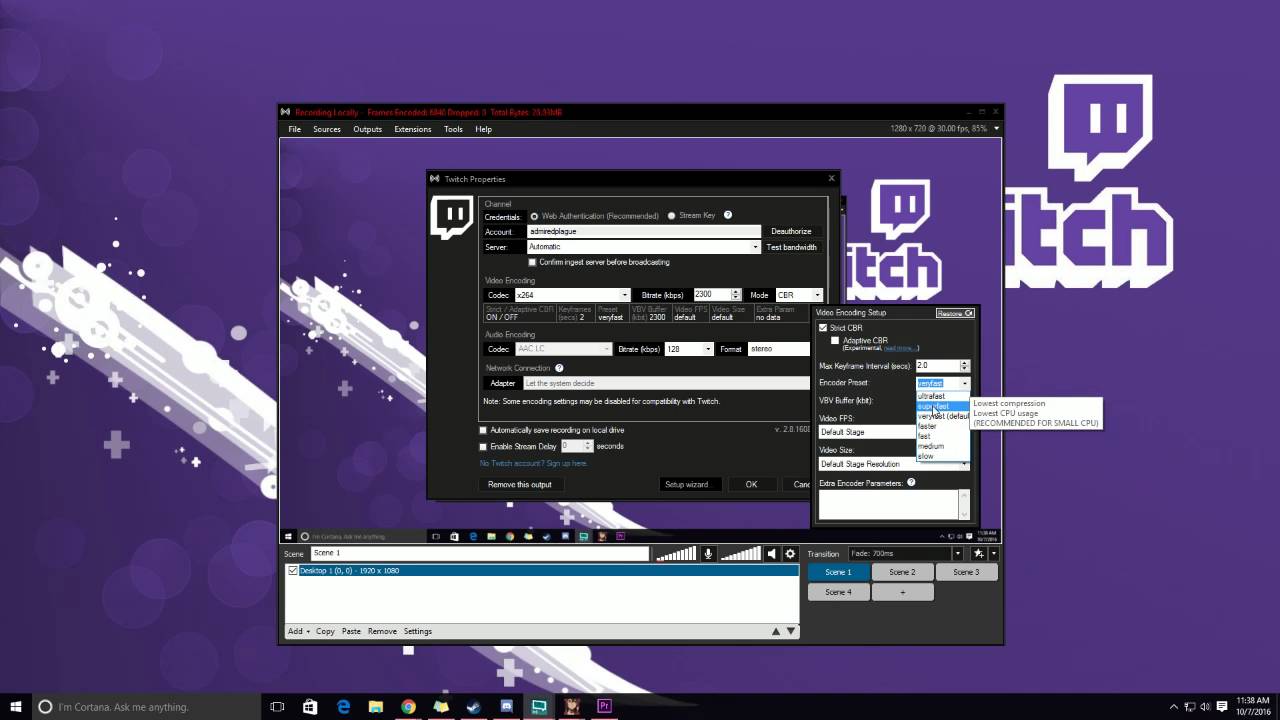This screenshot has width=1280, height=720.
Task: Open the Tools menu
Action: pyautogui.click(x=453, y=129)
